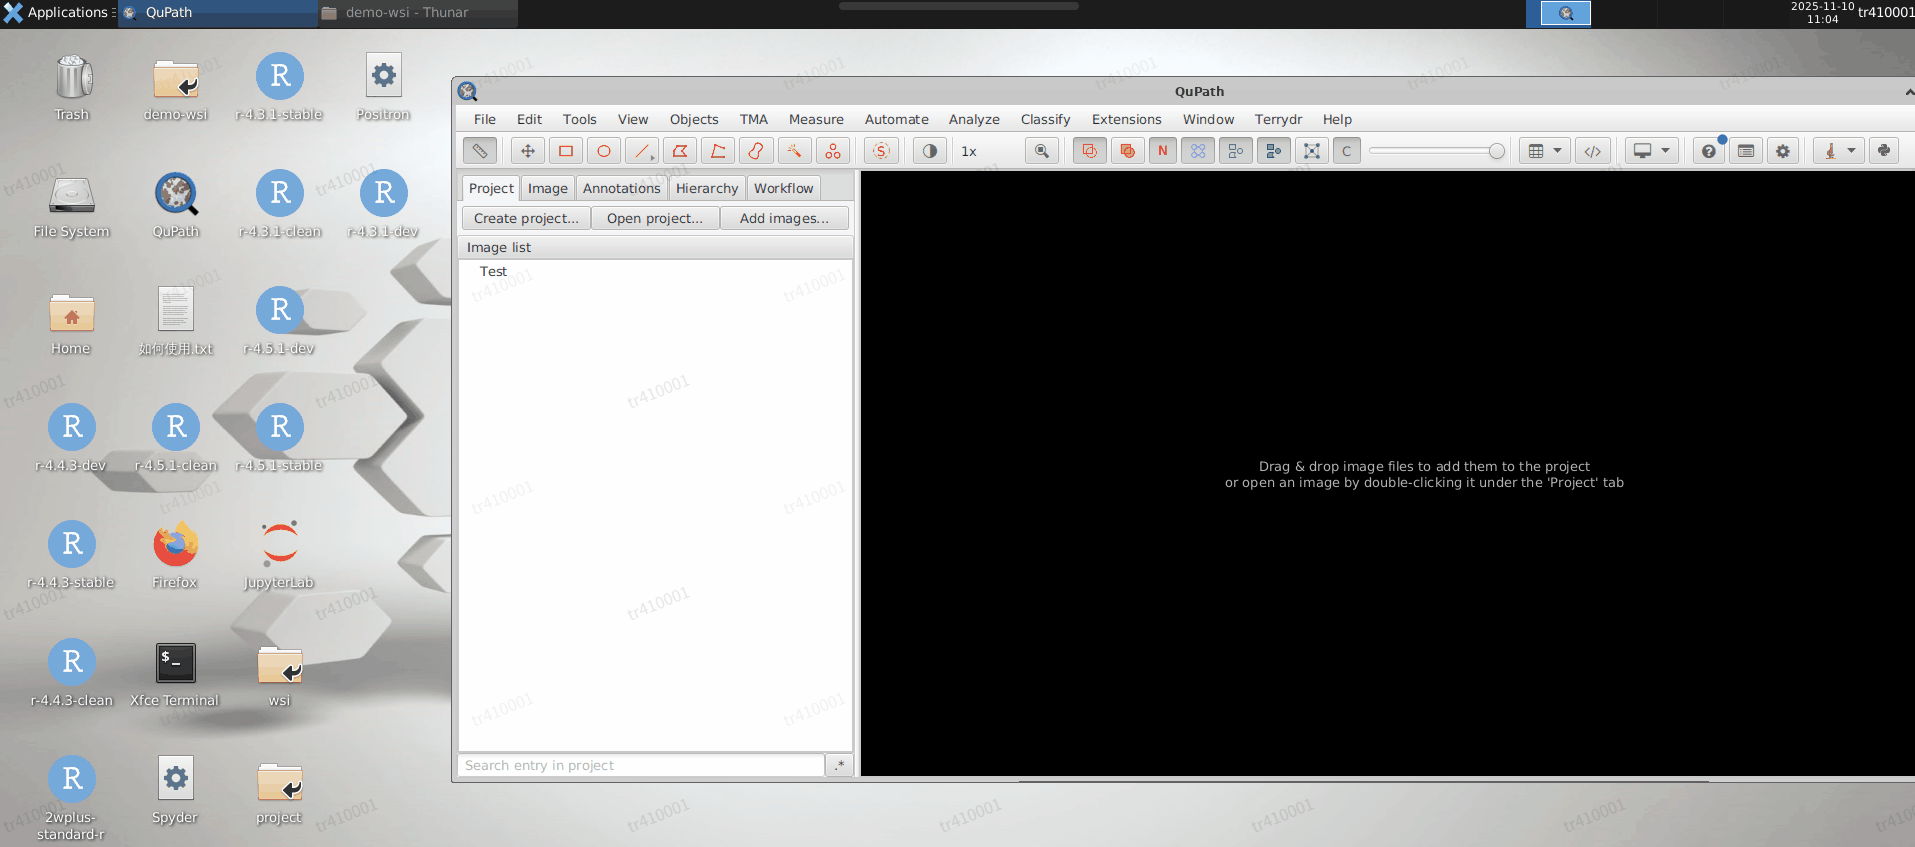Toggle show annotation names (N)

tap(1162, 151)
